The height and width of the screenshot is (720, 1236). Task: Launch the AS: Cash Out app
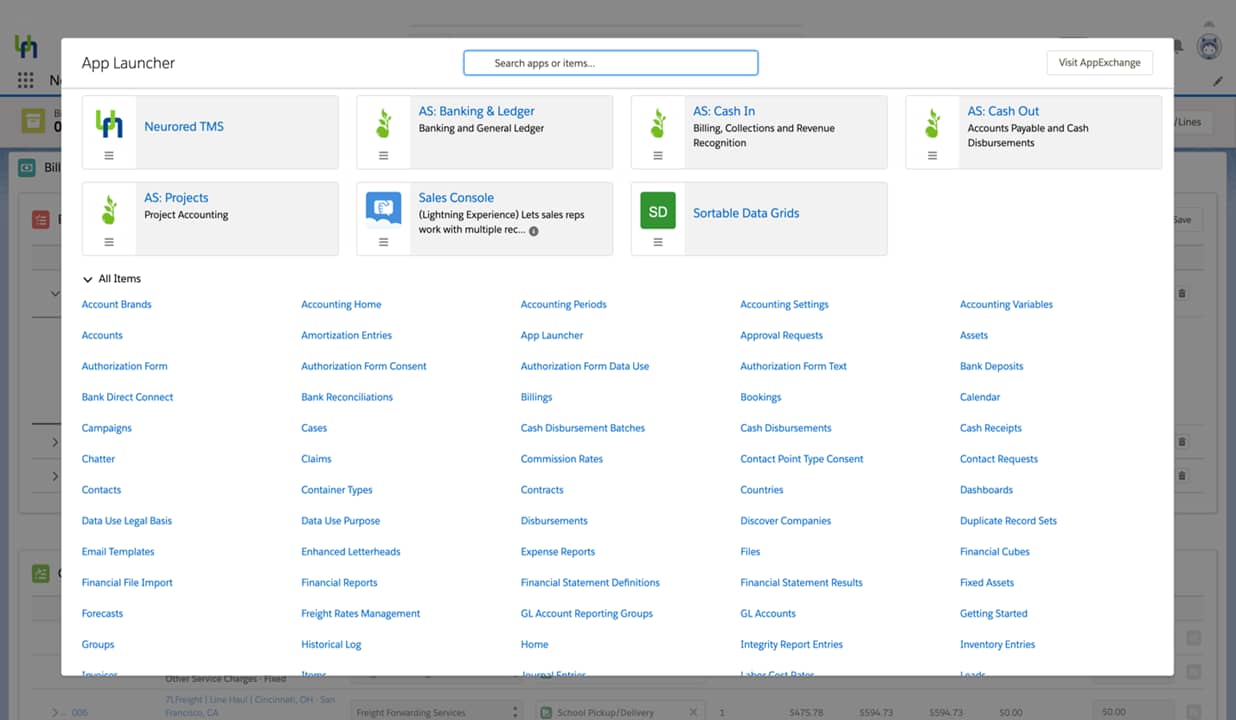coord(1003,111)
